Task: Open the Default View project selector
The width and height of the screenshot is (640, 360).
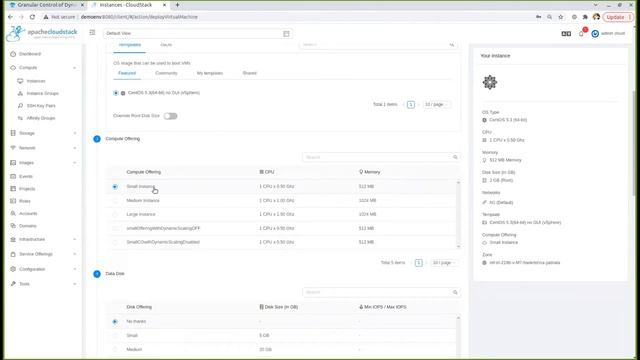Action: 198,33
